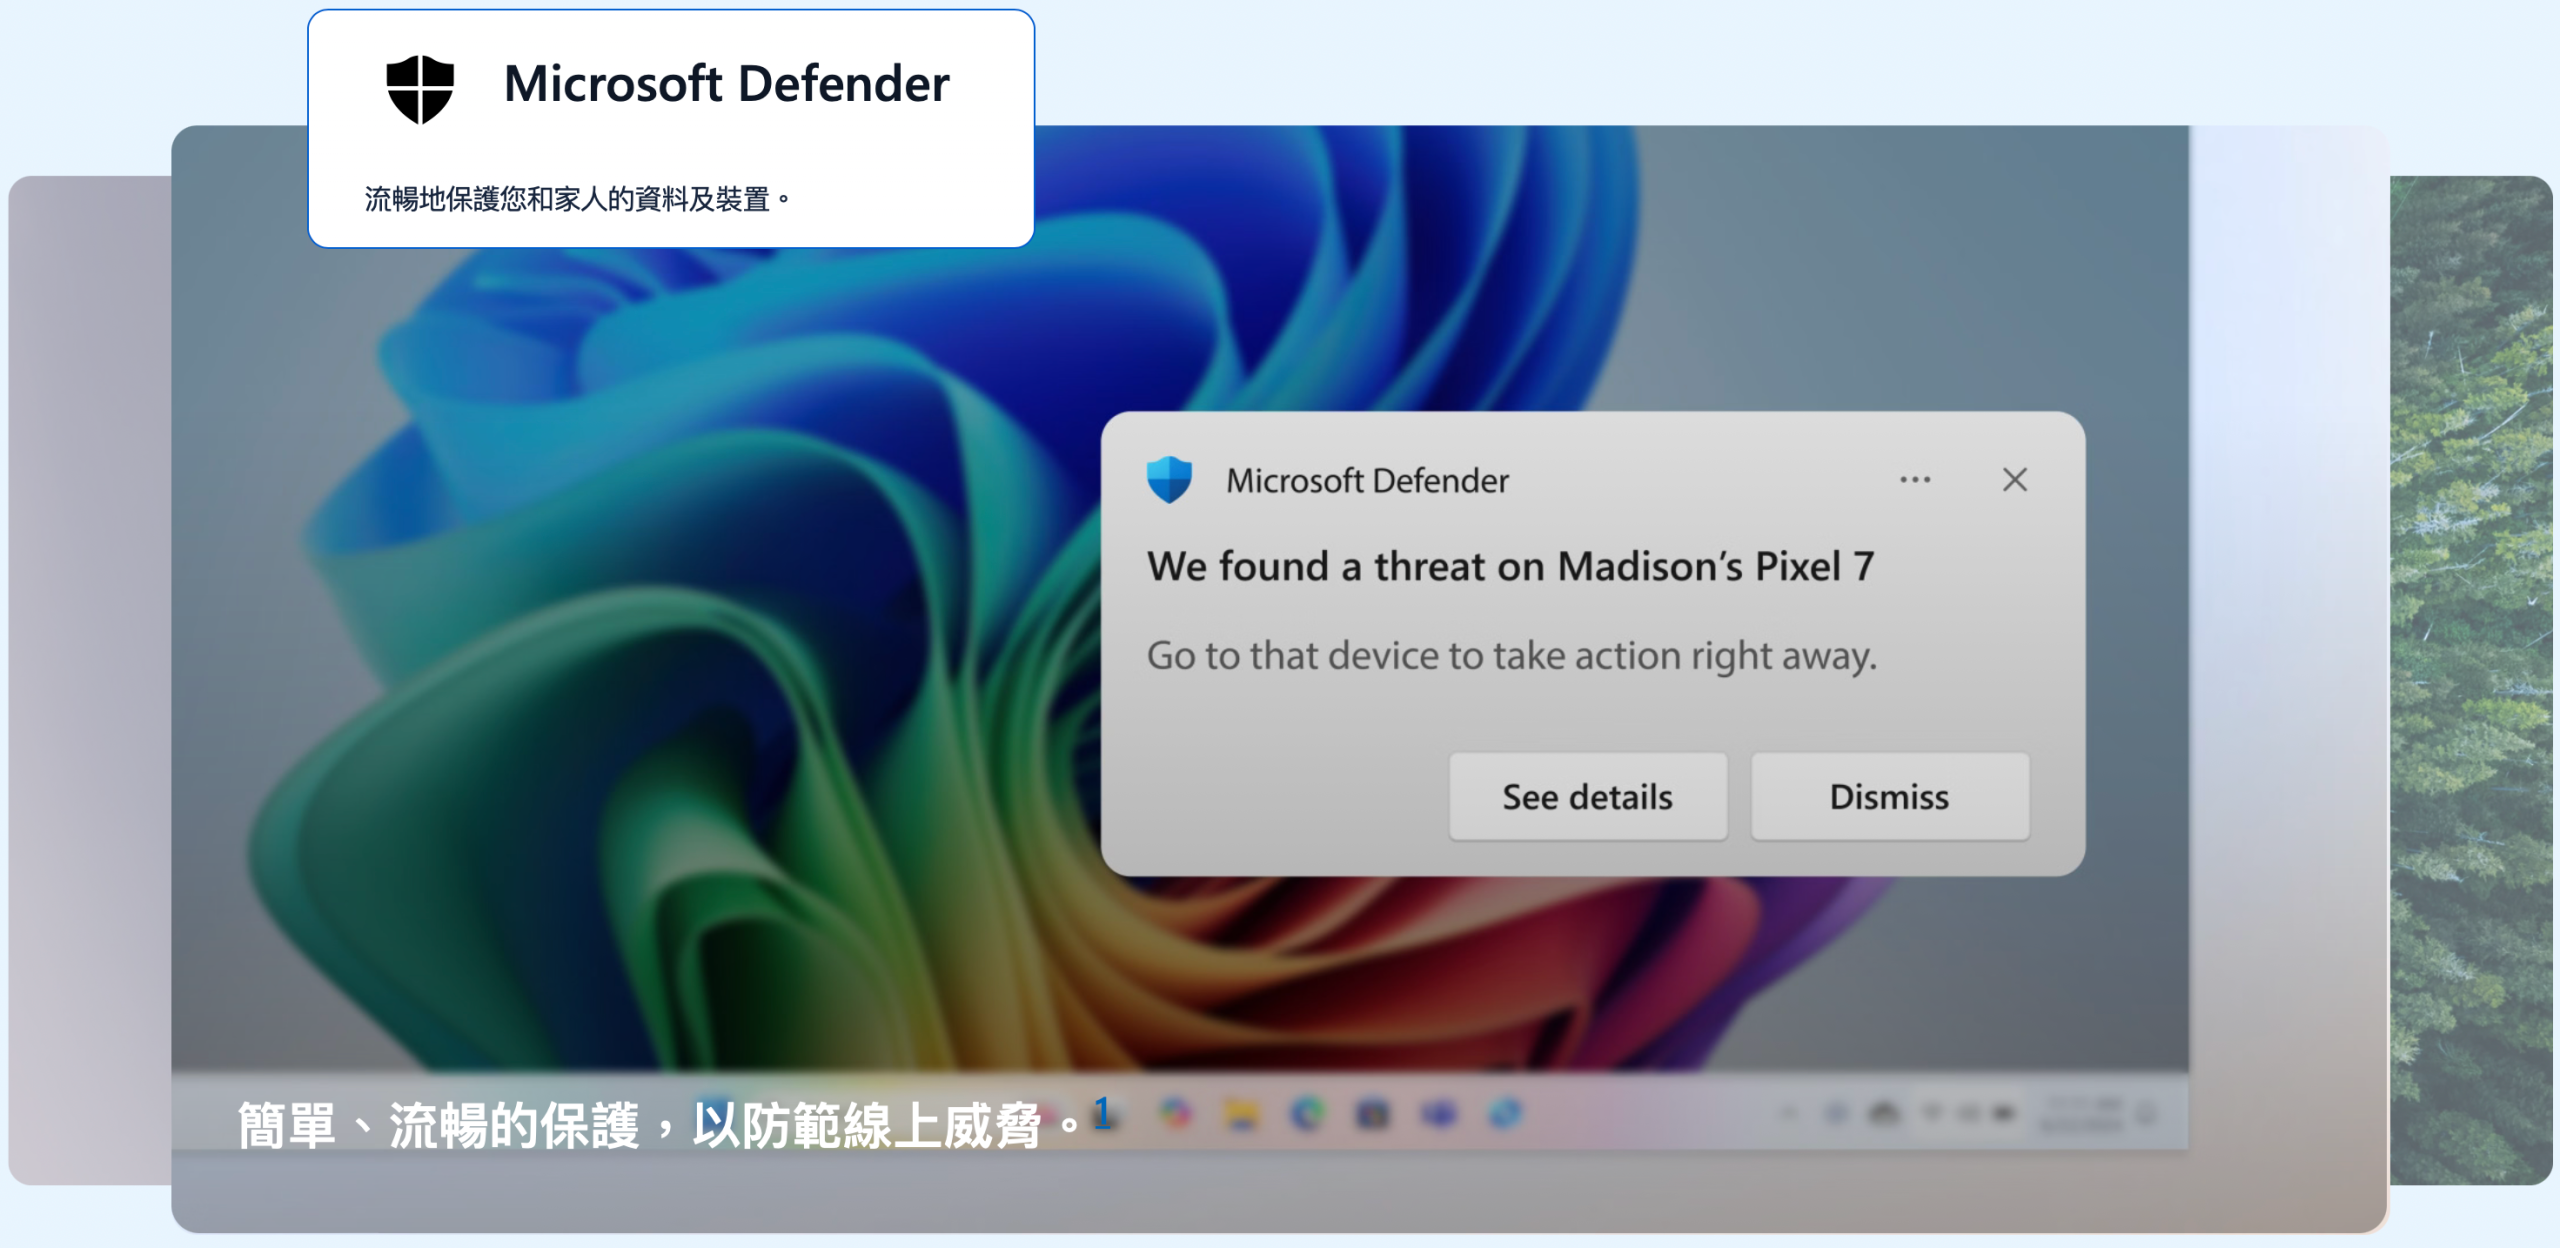Select the Microsoft Defender title card heading
This screenshot has width=2560, height=1248.
point(726,84)
